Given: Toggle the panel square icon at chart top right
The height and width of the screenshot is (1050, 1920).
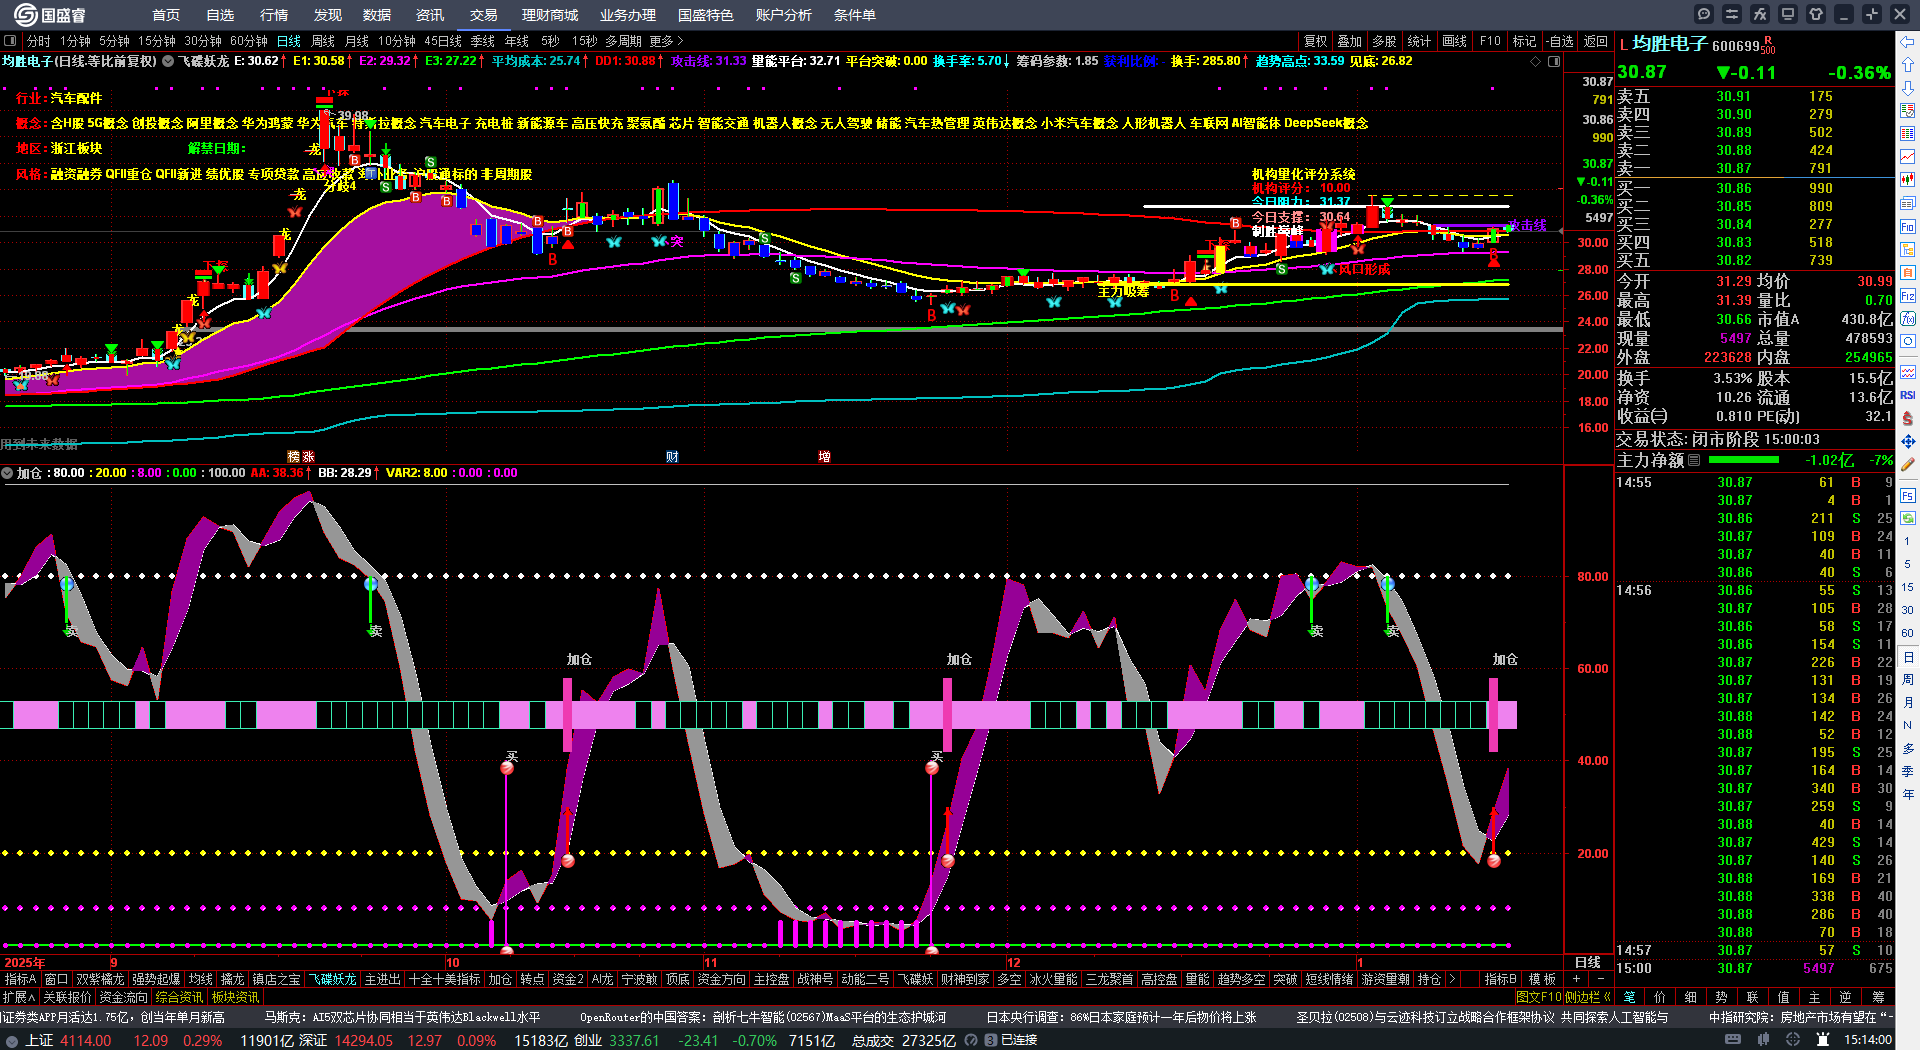Looking at the screenshot, I should [x=1554, y=61].
